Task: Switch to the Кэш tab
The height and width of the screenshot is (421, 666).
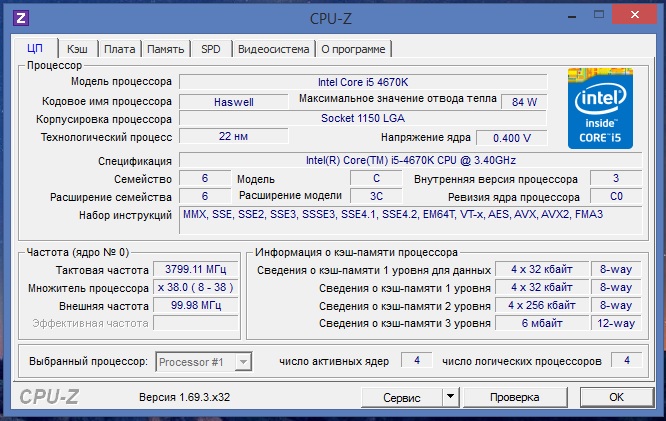Action: click(x=77, y=49)
